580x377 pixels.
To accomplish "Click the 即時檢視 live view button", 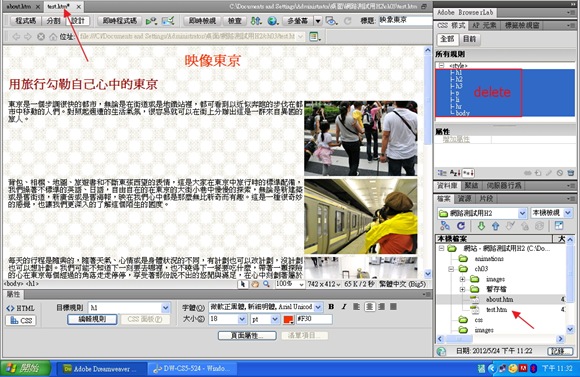I will point(202,21).
